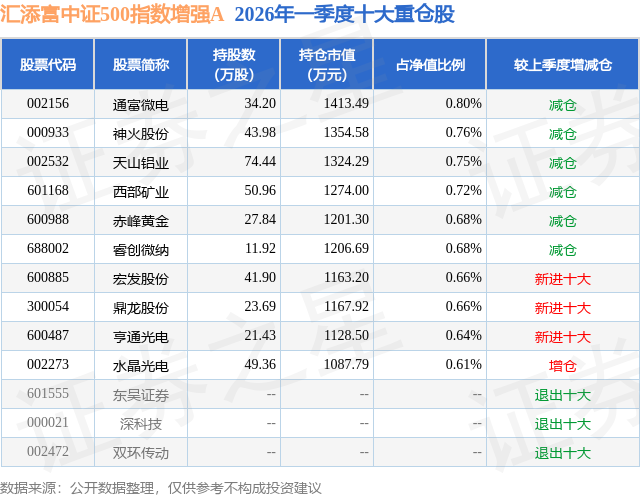Click market value 1167.92

coord(346,306)
